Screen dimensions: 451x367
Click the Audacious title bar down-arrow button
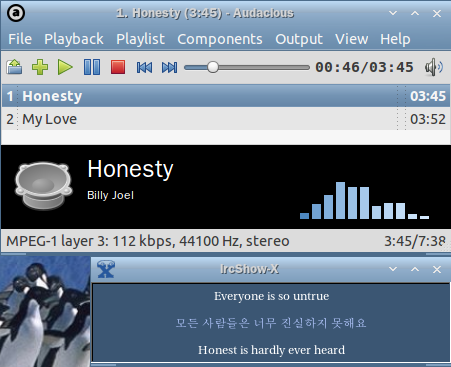[393, 13]
